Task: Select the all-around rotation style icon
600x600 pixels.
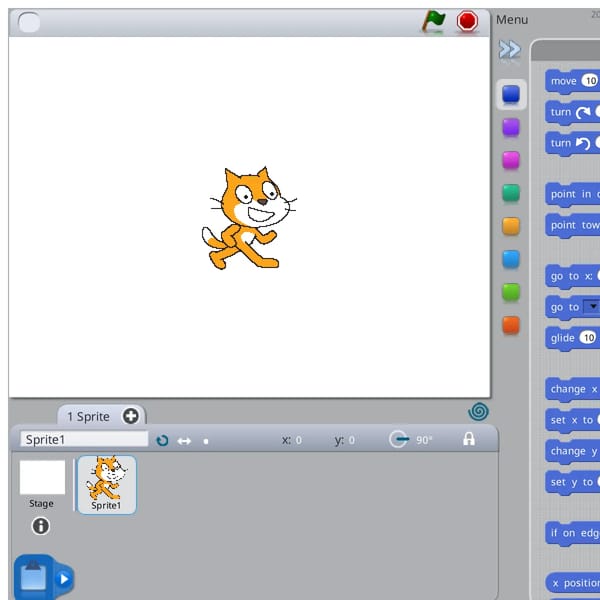Action: click(x=162, y=440)
